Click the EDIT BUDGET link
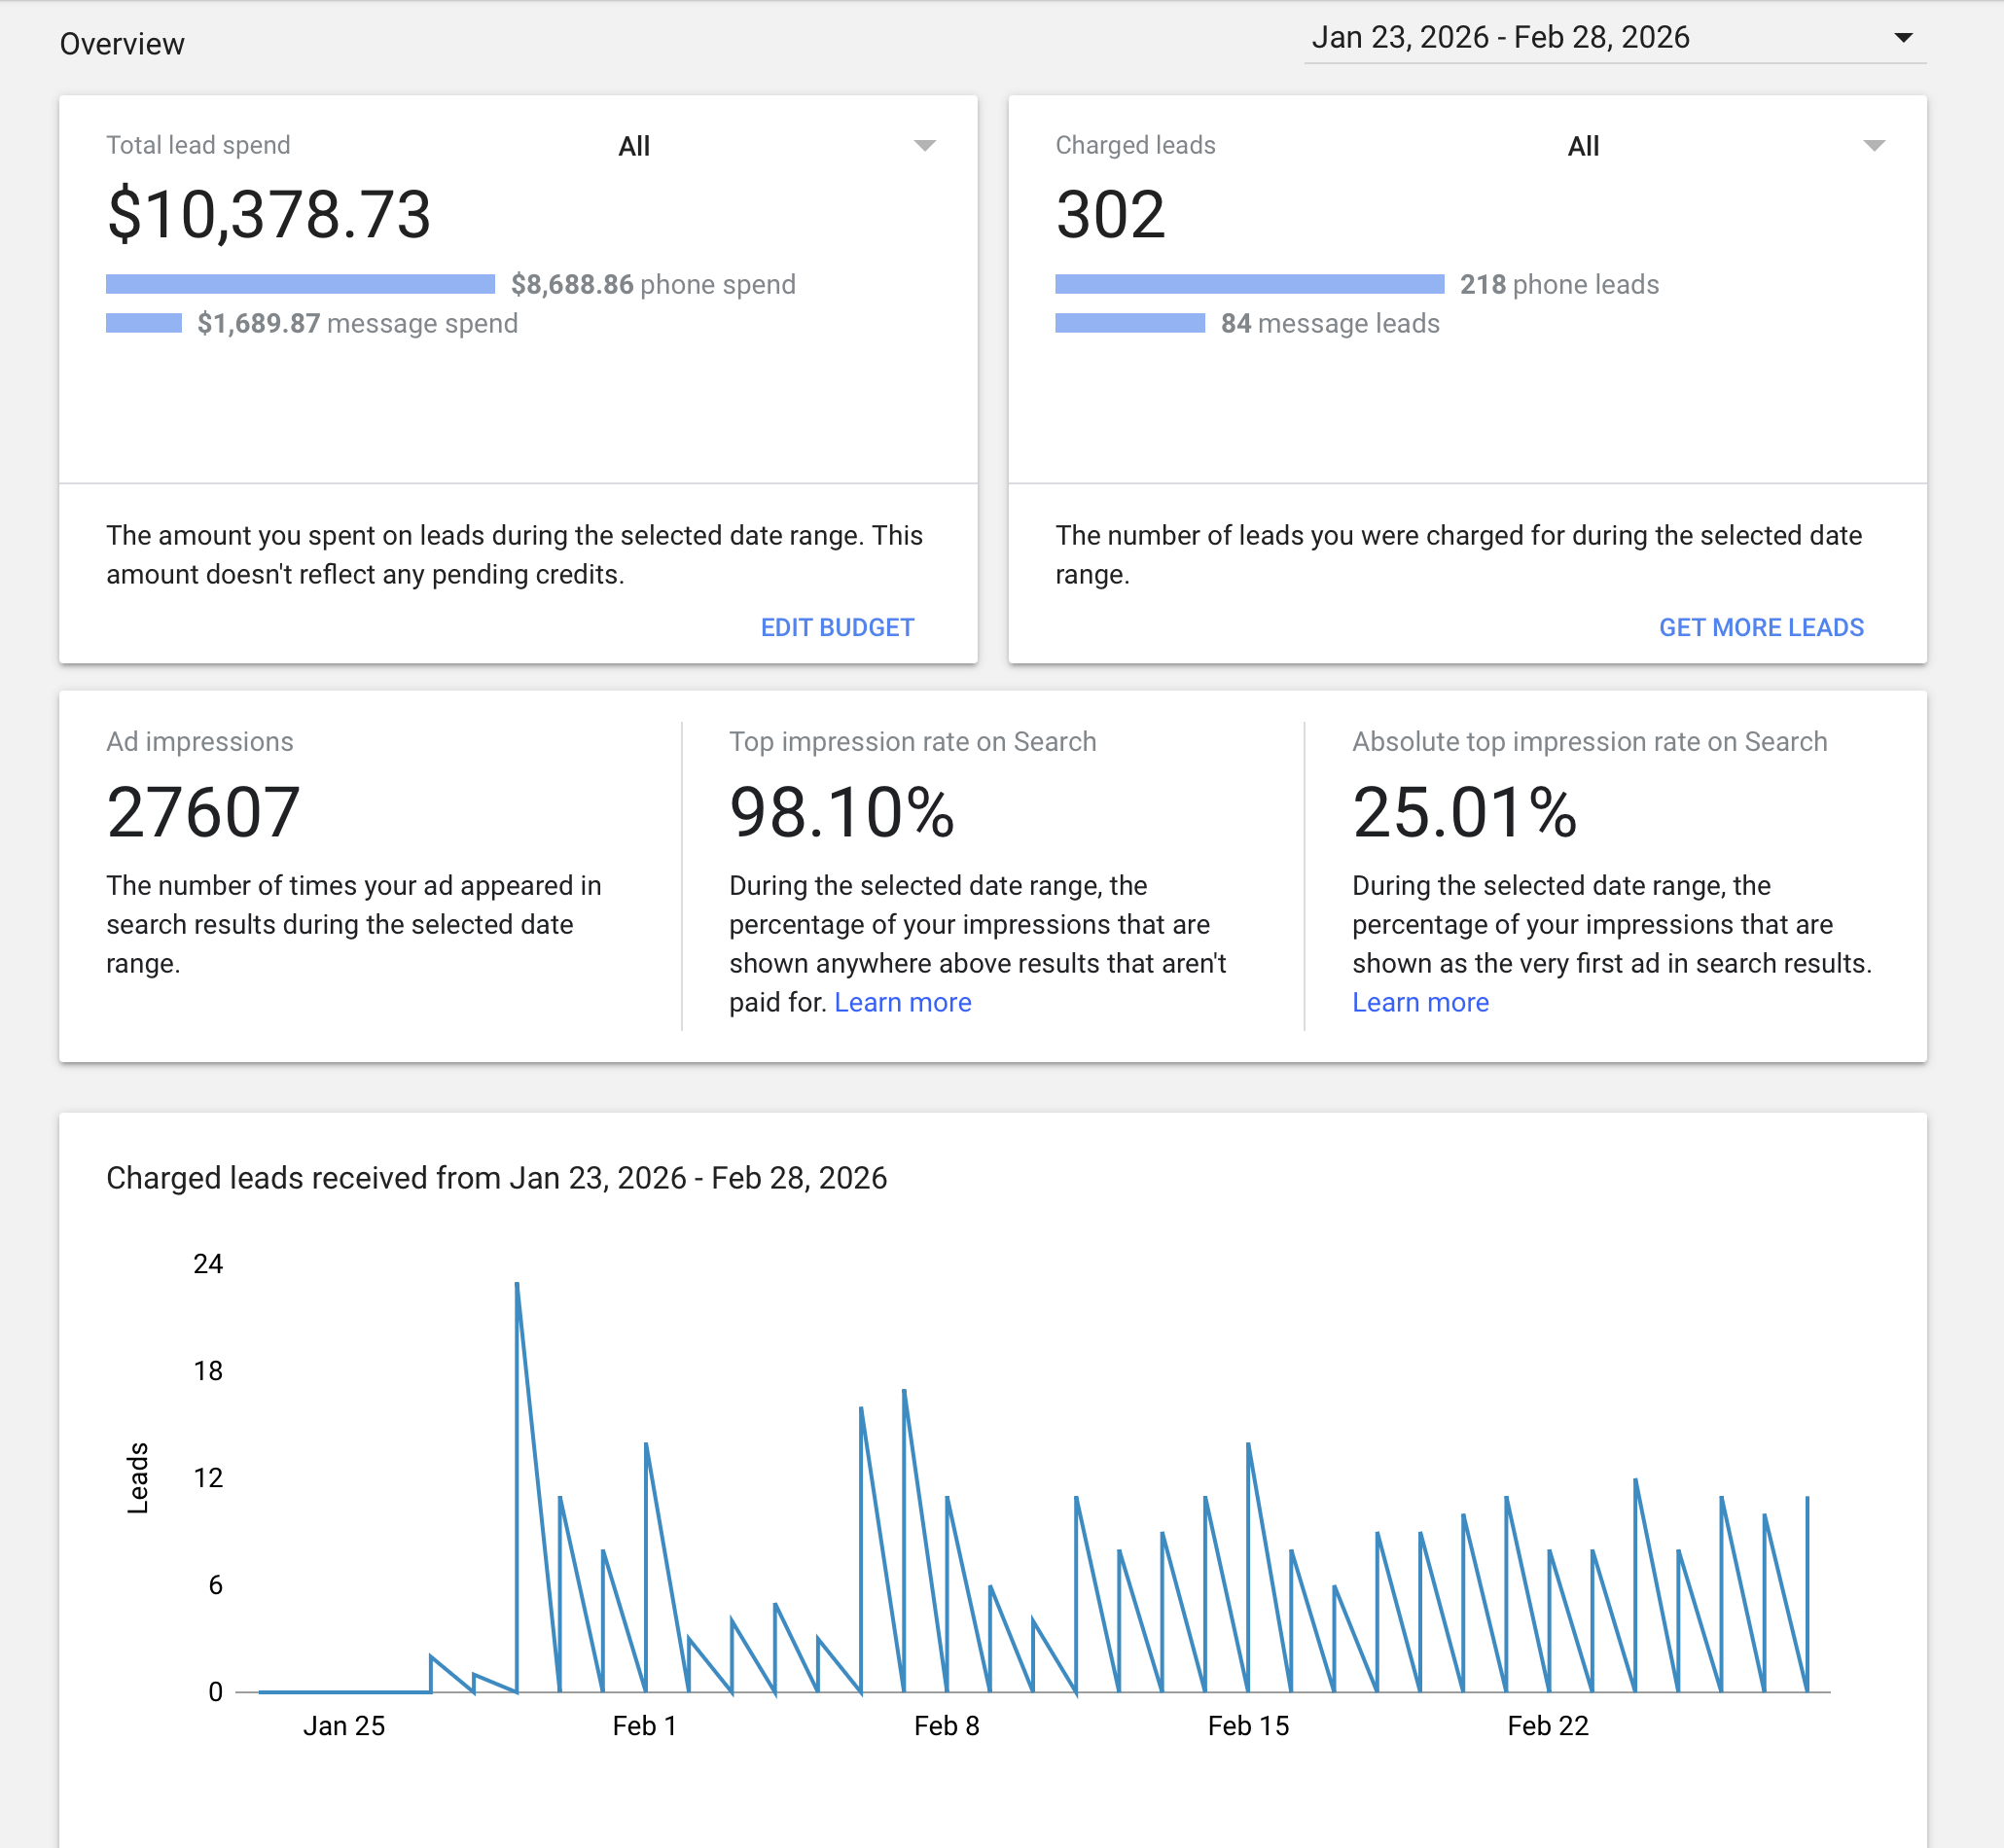2004x1848 pixels. point(837,627)
